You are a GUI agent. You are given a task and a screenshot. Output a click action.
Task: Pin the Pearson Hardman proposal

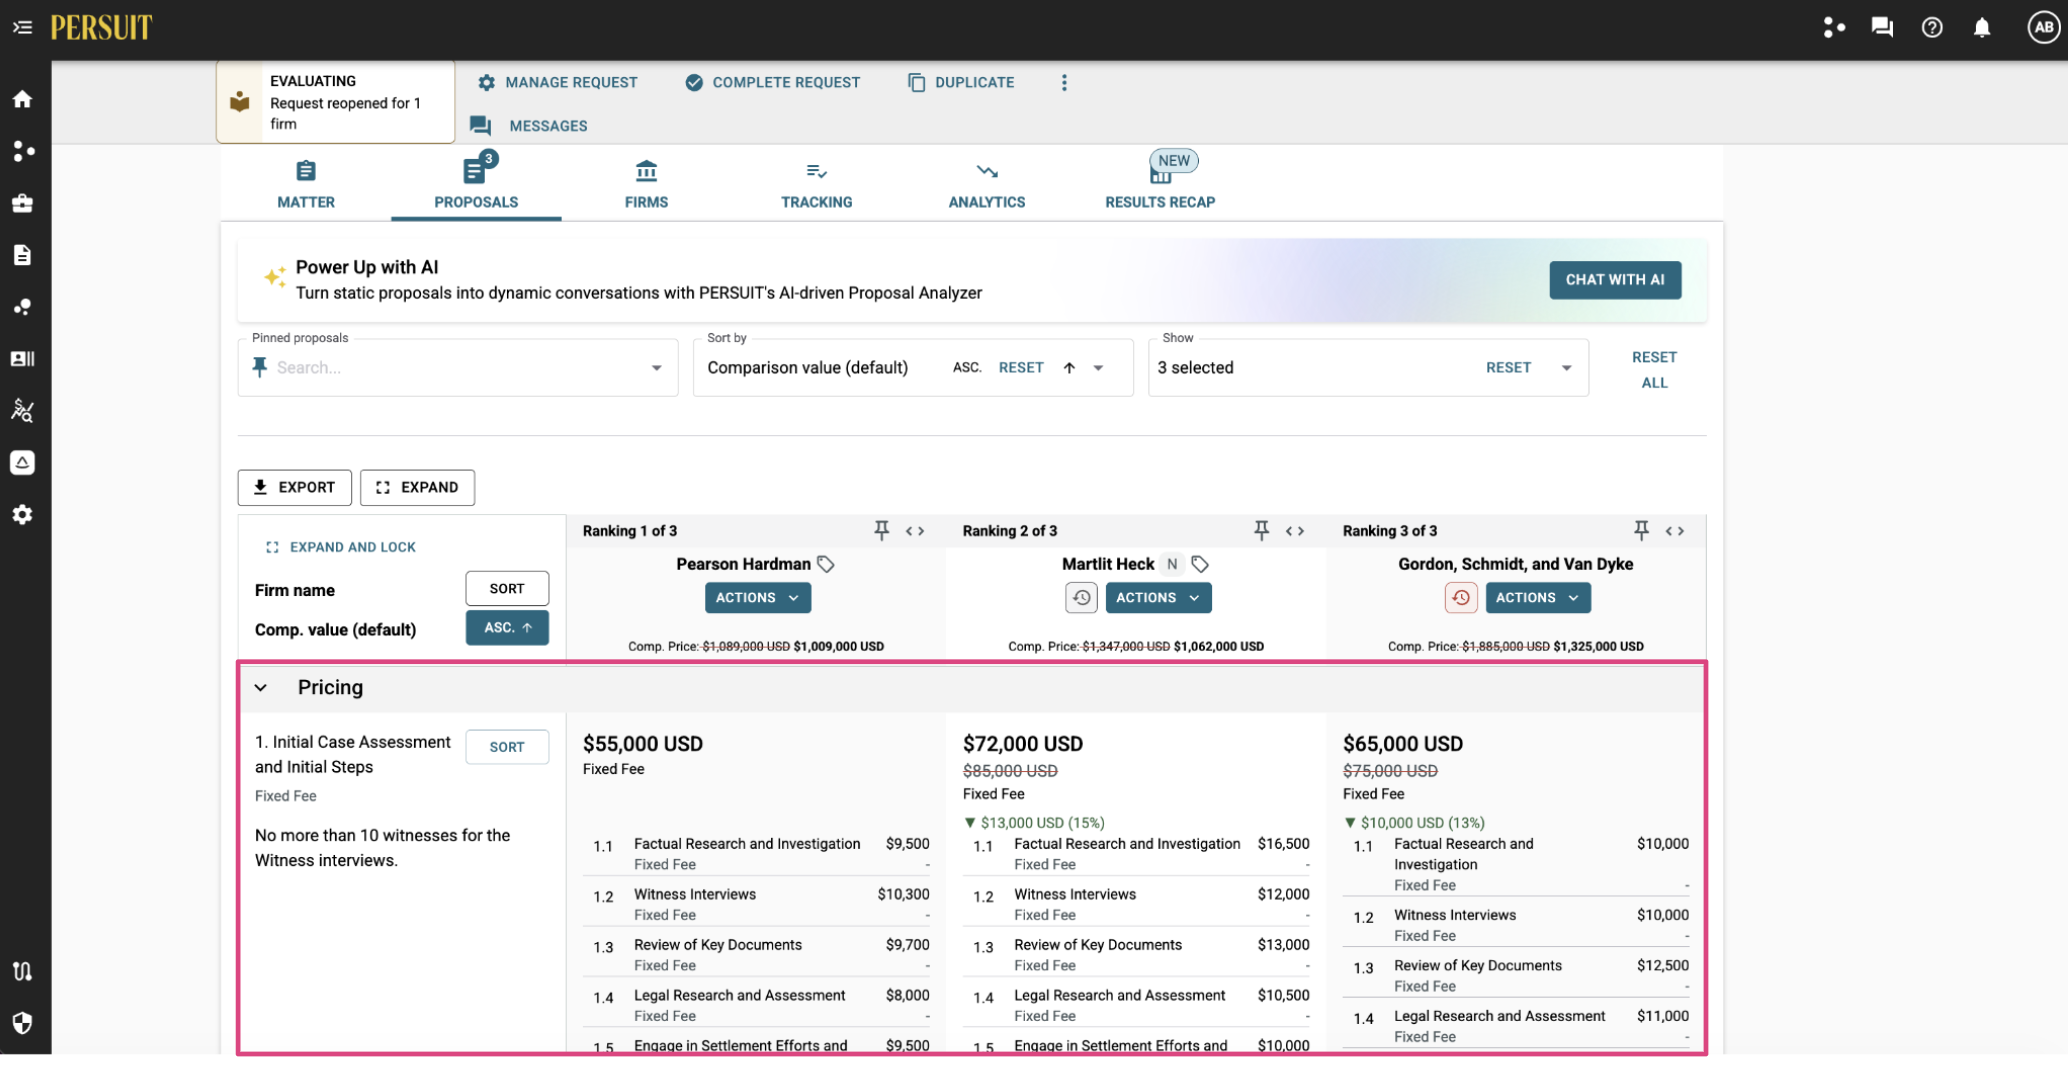(881, 530)
